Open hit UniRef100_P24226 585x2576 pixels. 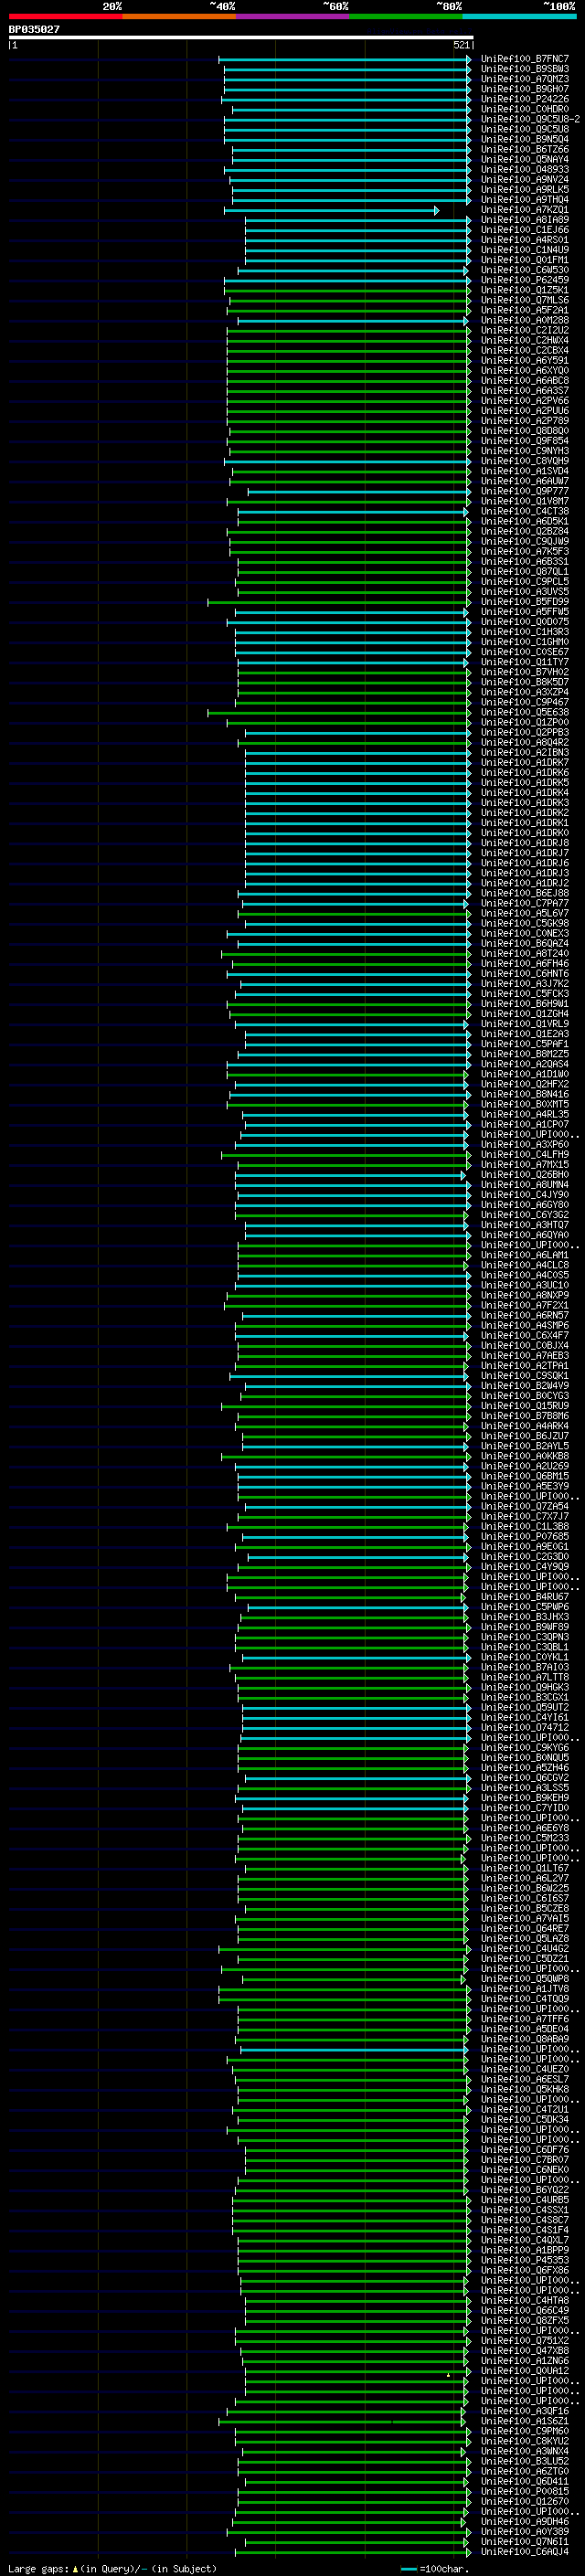click(x=524, y=99)
